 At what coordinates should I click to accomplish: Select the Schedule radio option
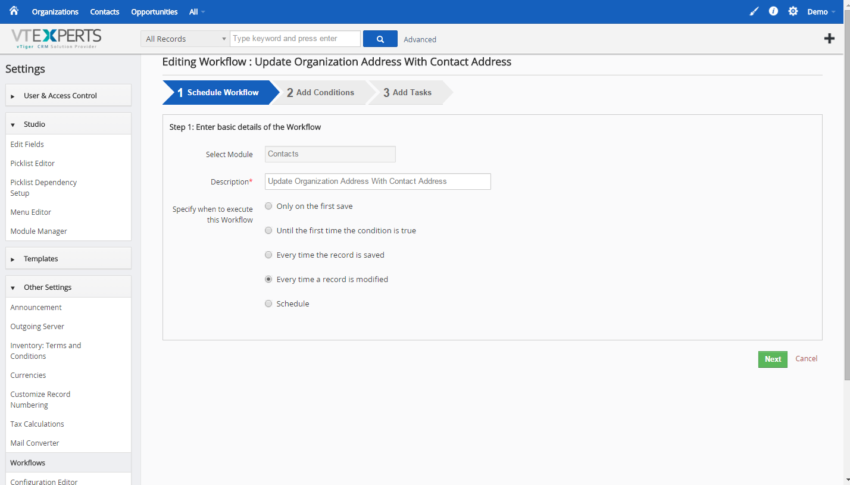tap(268, 303)
